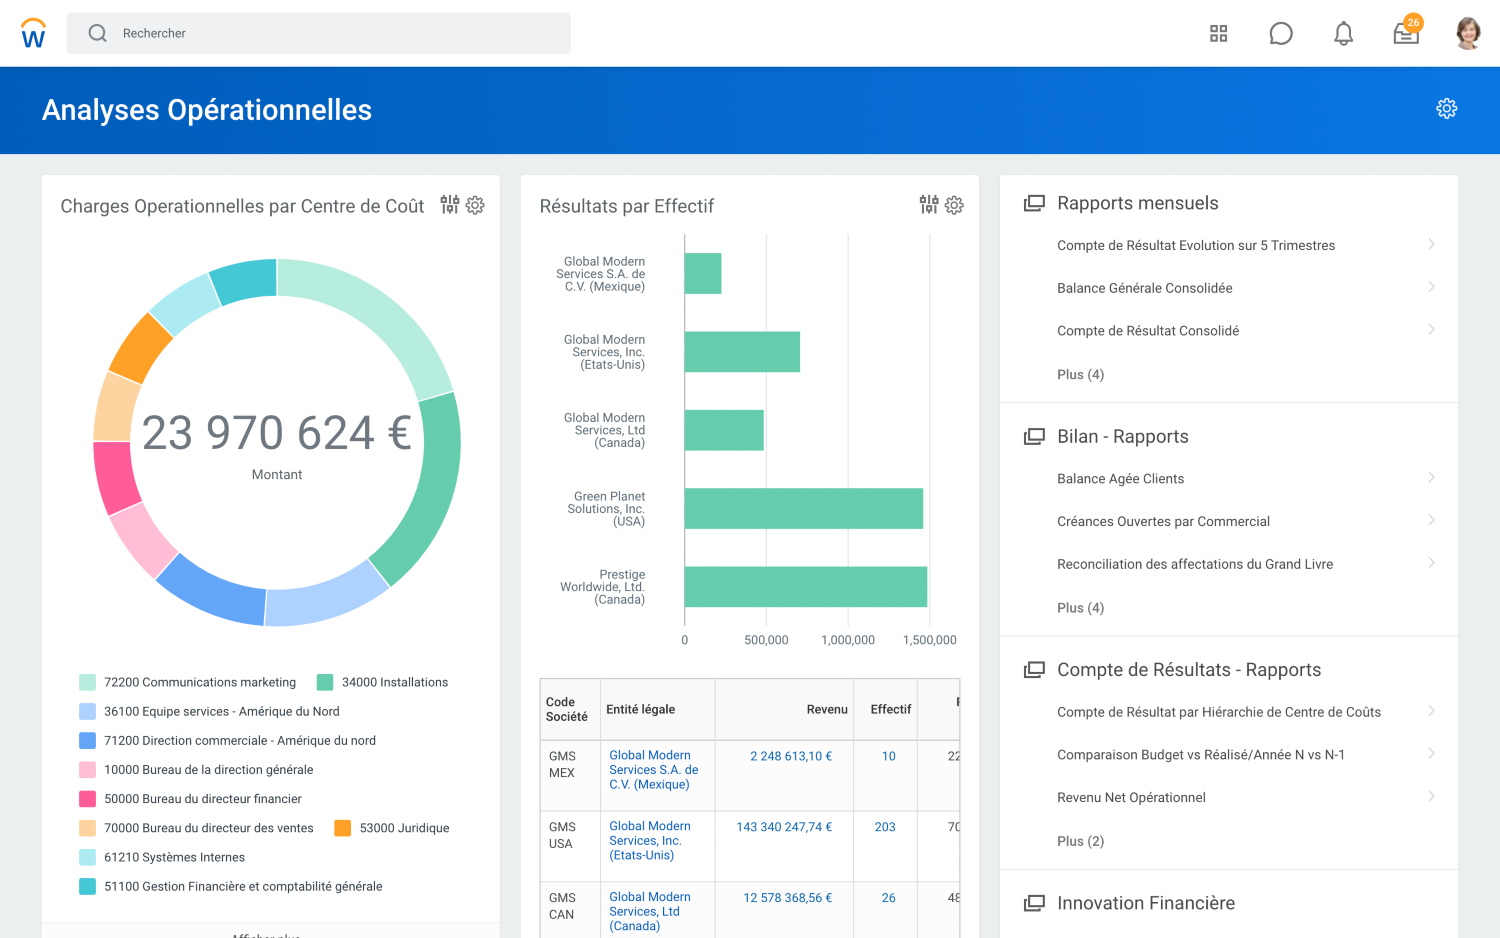Viewport: 1500px width, 938px height.
Task: Click 53000 Juridique legend swatch
Action: 343,828
